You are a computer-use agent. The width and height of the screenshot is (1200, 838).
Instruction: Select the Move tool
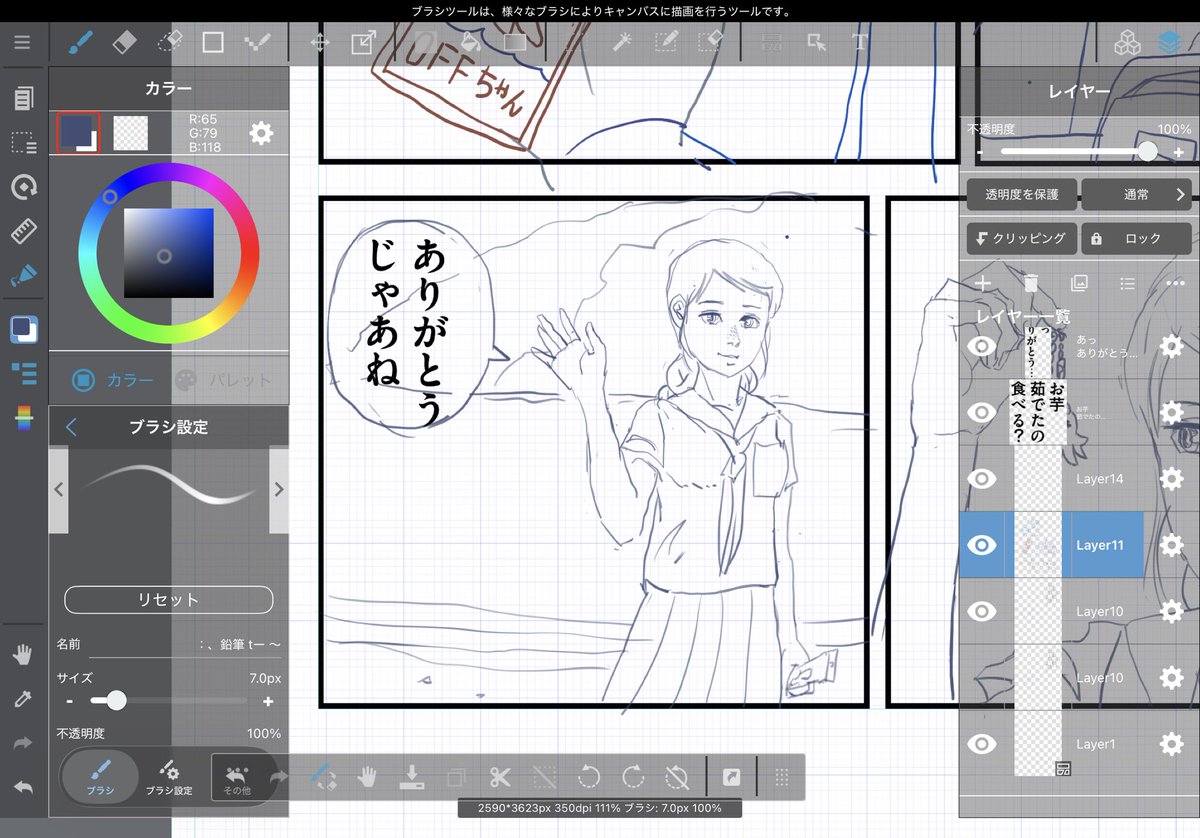point(319,43)
